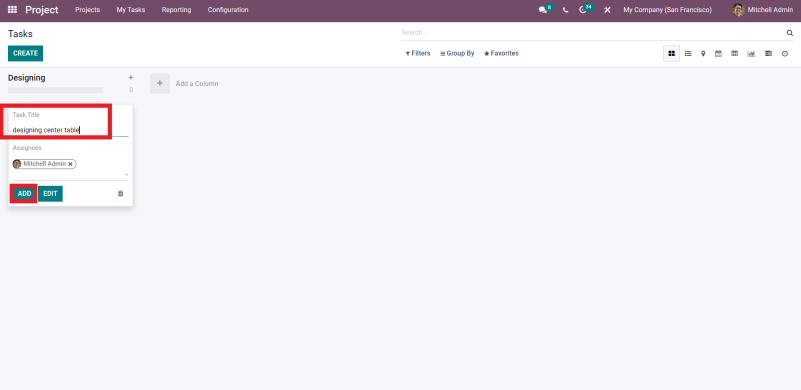Open Assignees dropdown arrow

tap(126, 175)
